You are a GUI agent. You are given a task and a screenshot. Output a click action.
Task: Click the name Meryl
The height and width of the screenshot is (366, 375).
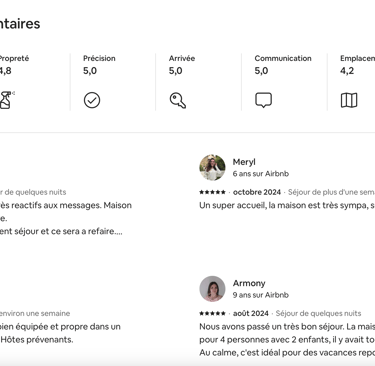244,162
